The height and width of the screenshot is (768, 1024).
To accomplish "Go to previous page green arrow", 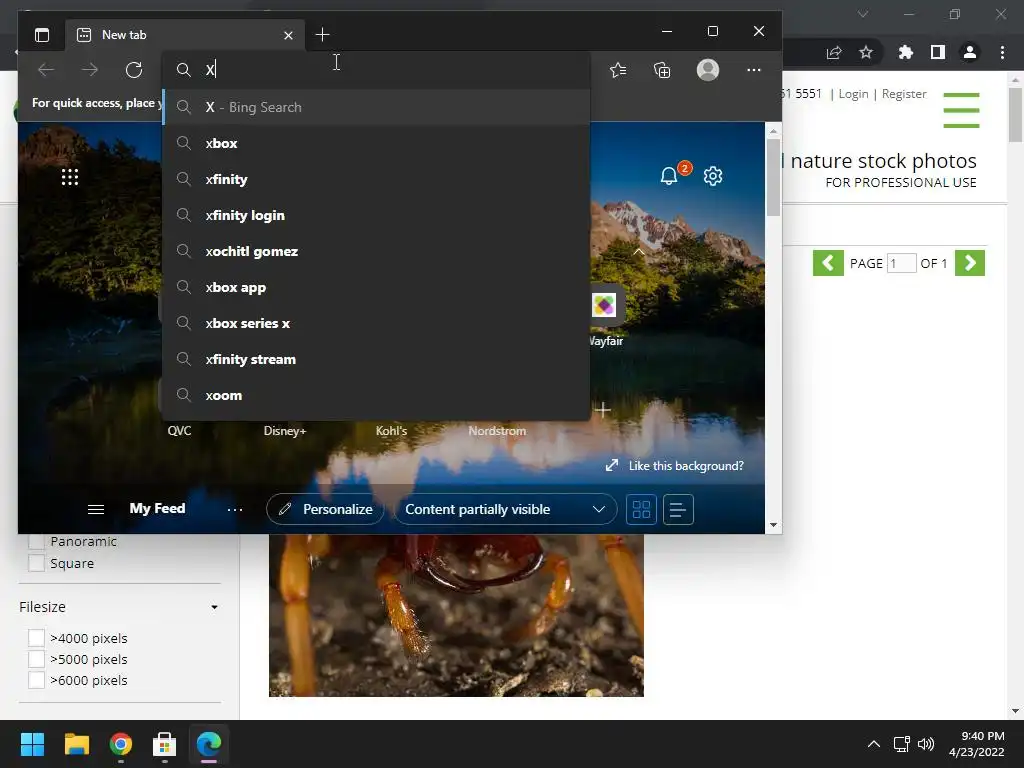I will coord(828,263).
